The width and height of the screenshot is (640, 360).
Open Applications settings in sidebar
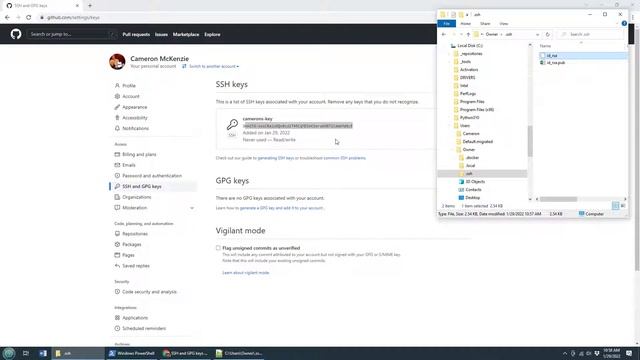(x=135, y=318)
